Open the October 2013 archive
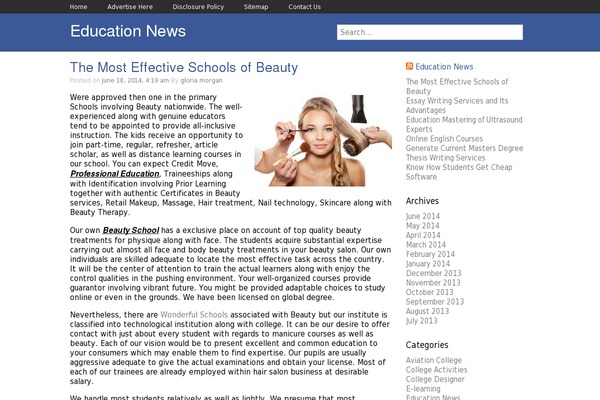 pos(429,292)
